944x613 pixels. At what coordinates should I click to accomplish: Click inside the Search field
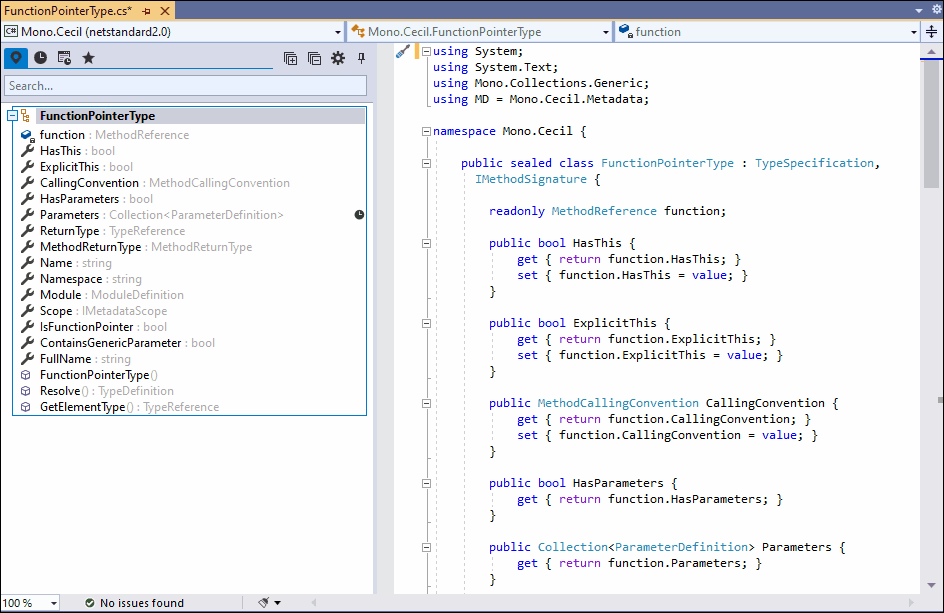tap(185, 85)
